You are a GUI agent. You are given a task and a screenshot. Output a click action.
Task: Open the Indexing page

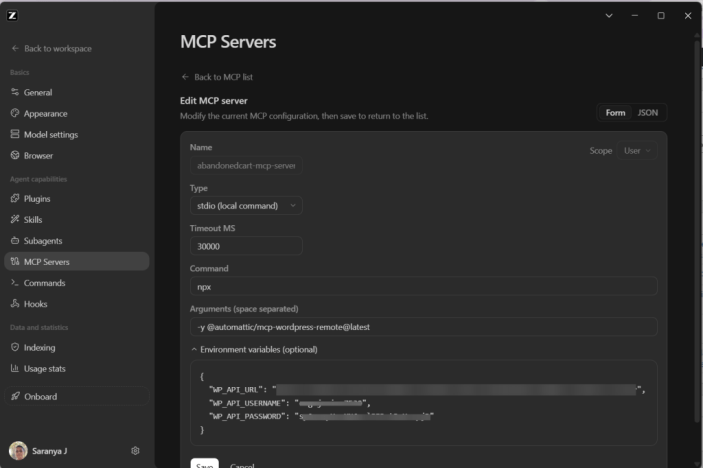pos(77,347)
